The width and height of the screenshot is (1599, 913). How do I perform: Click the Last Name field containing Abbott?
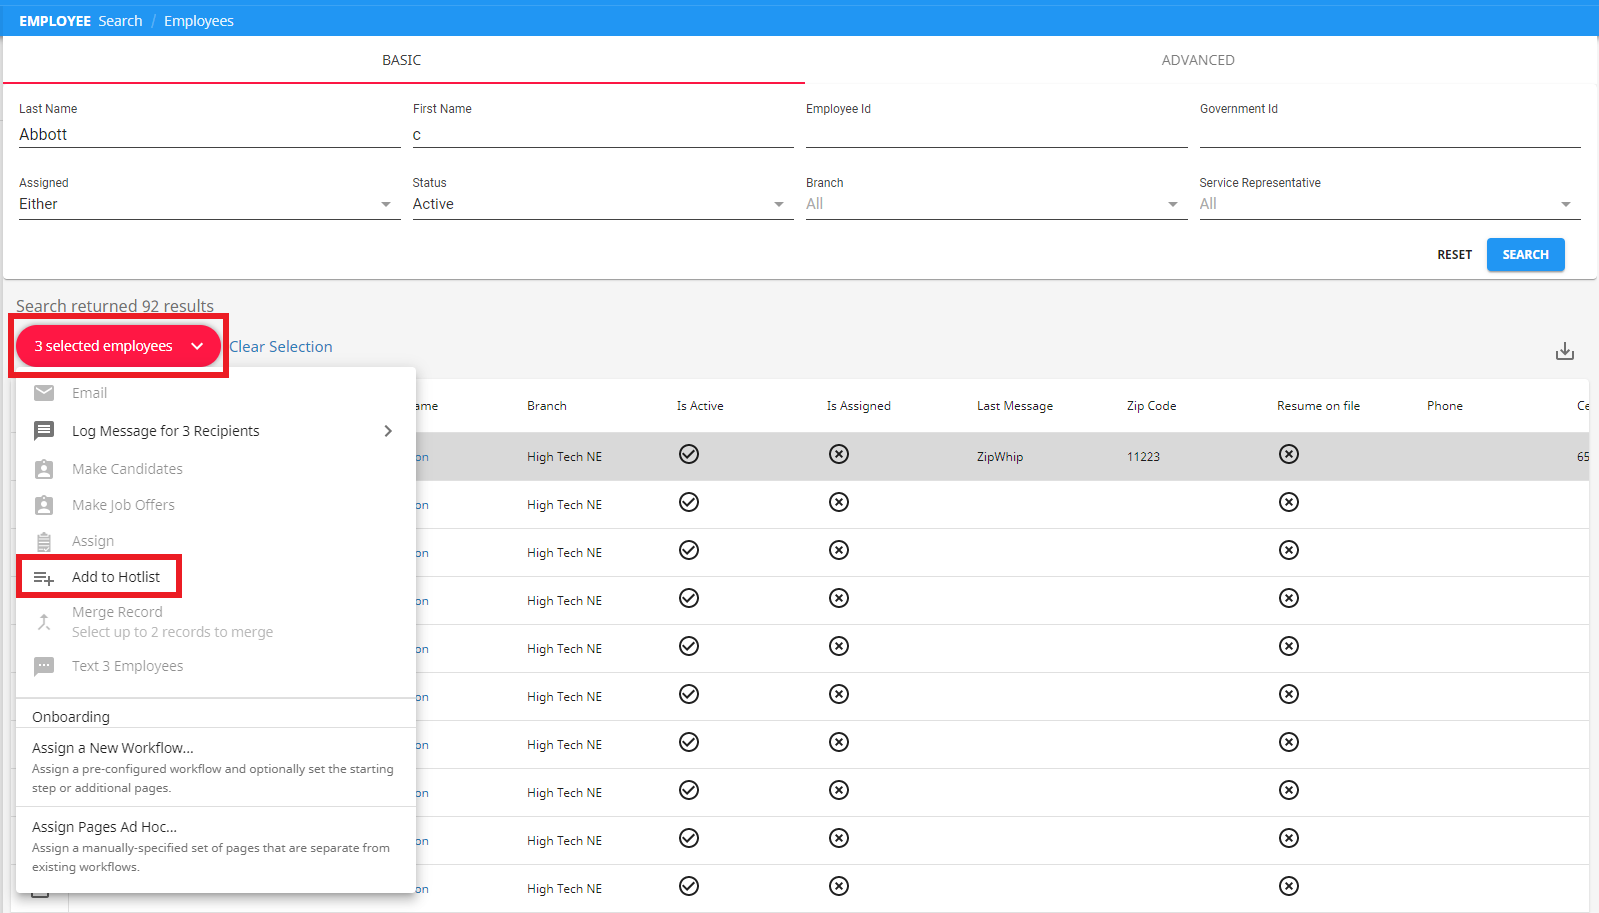tap(208, 135)
